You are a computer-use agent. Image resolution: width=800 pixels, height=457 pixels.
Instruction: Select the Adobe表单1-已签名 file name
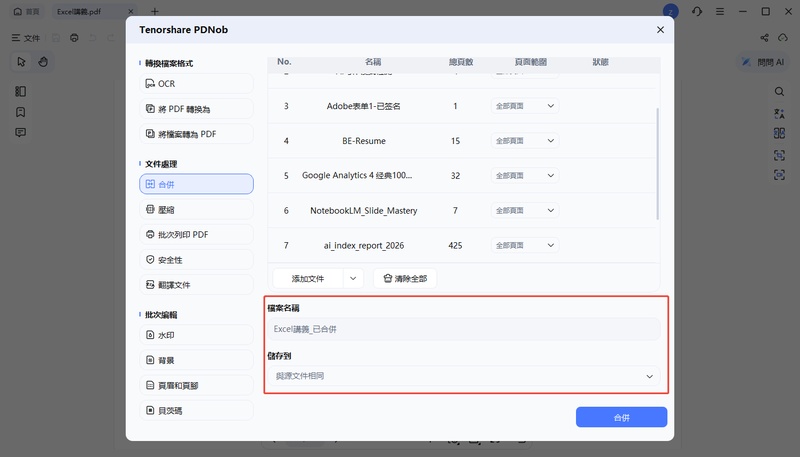(364, 106)
